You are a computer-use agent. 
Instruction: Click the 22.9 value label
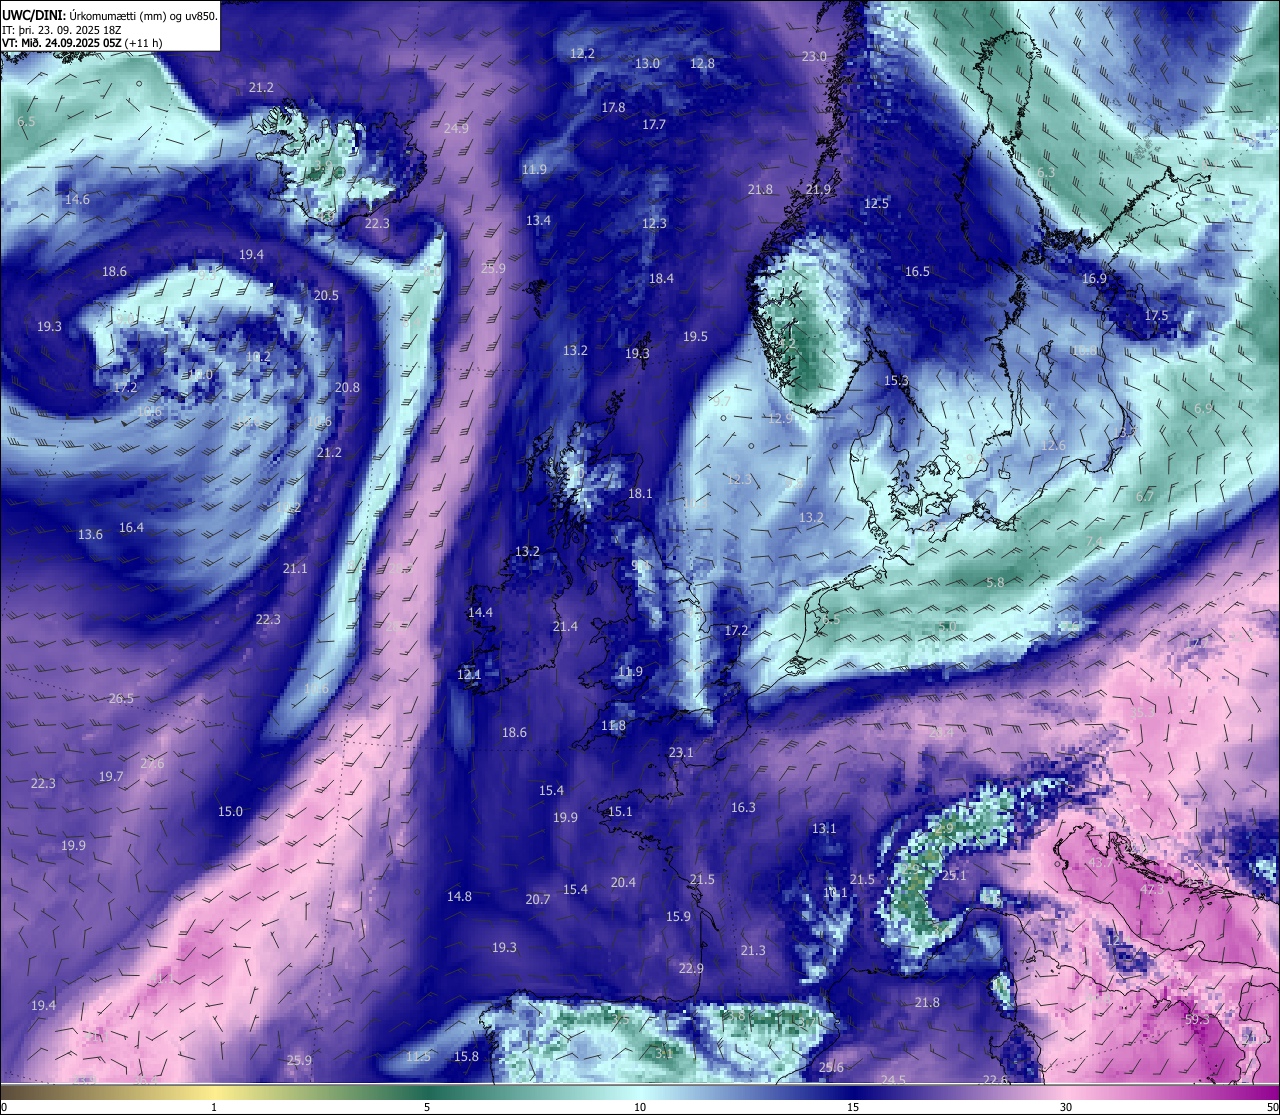[691, 968]
